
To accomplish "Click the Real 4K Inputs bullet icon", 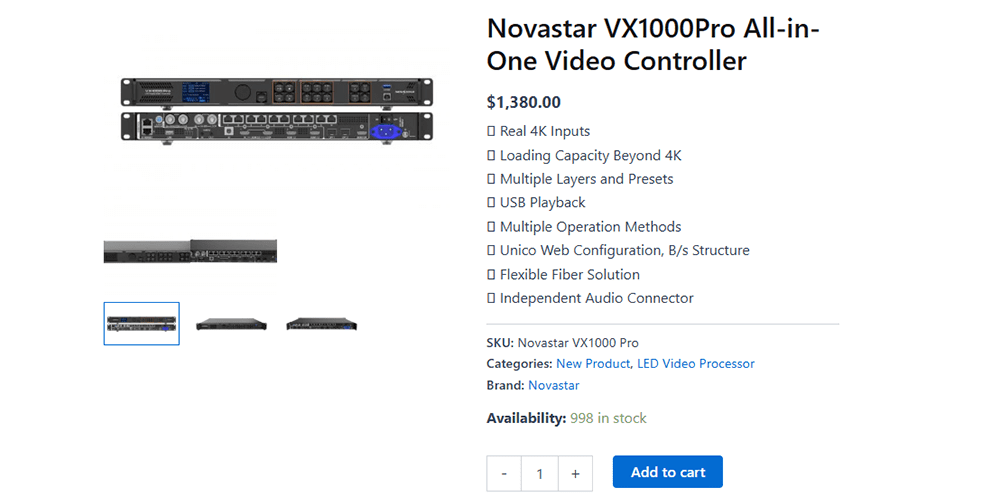I will point(491,131).
